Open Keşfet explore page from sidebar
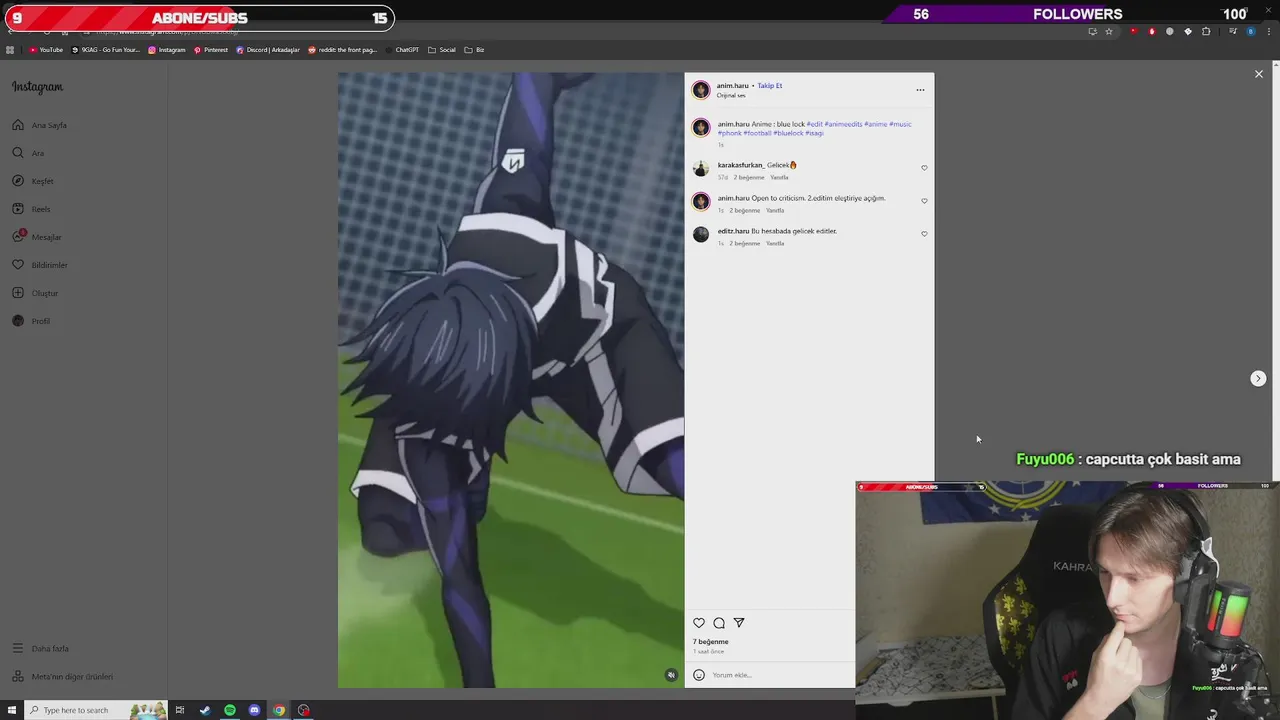This screenshot has height=720, width=1280. [x=33, y=181]
